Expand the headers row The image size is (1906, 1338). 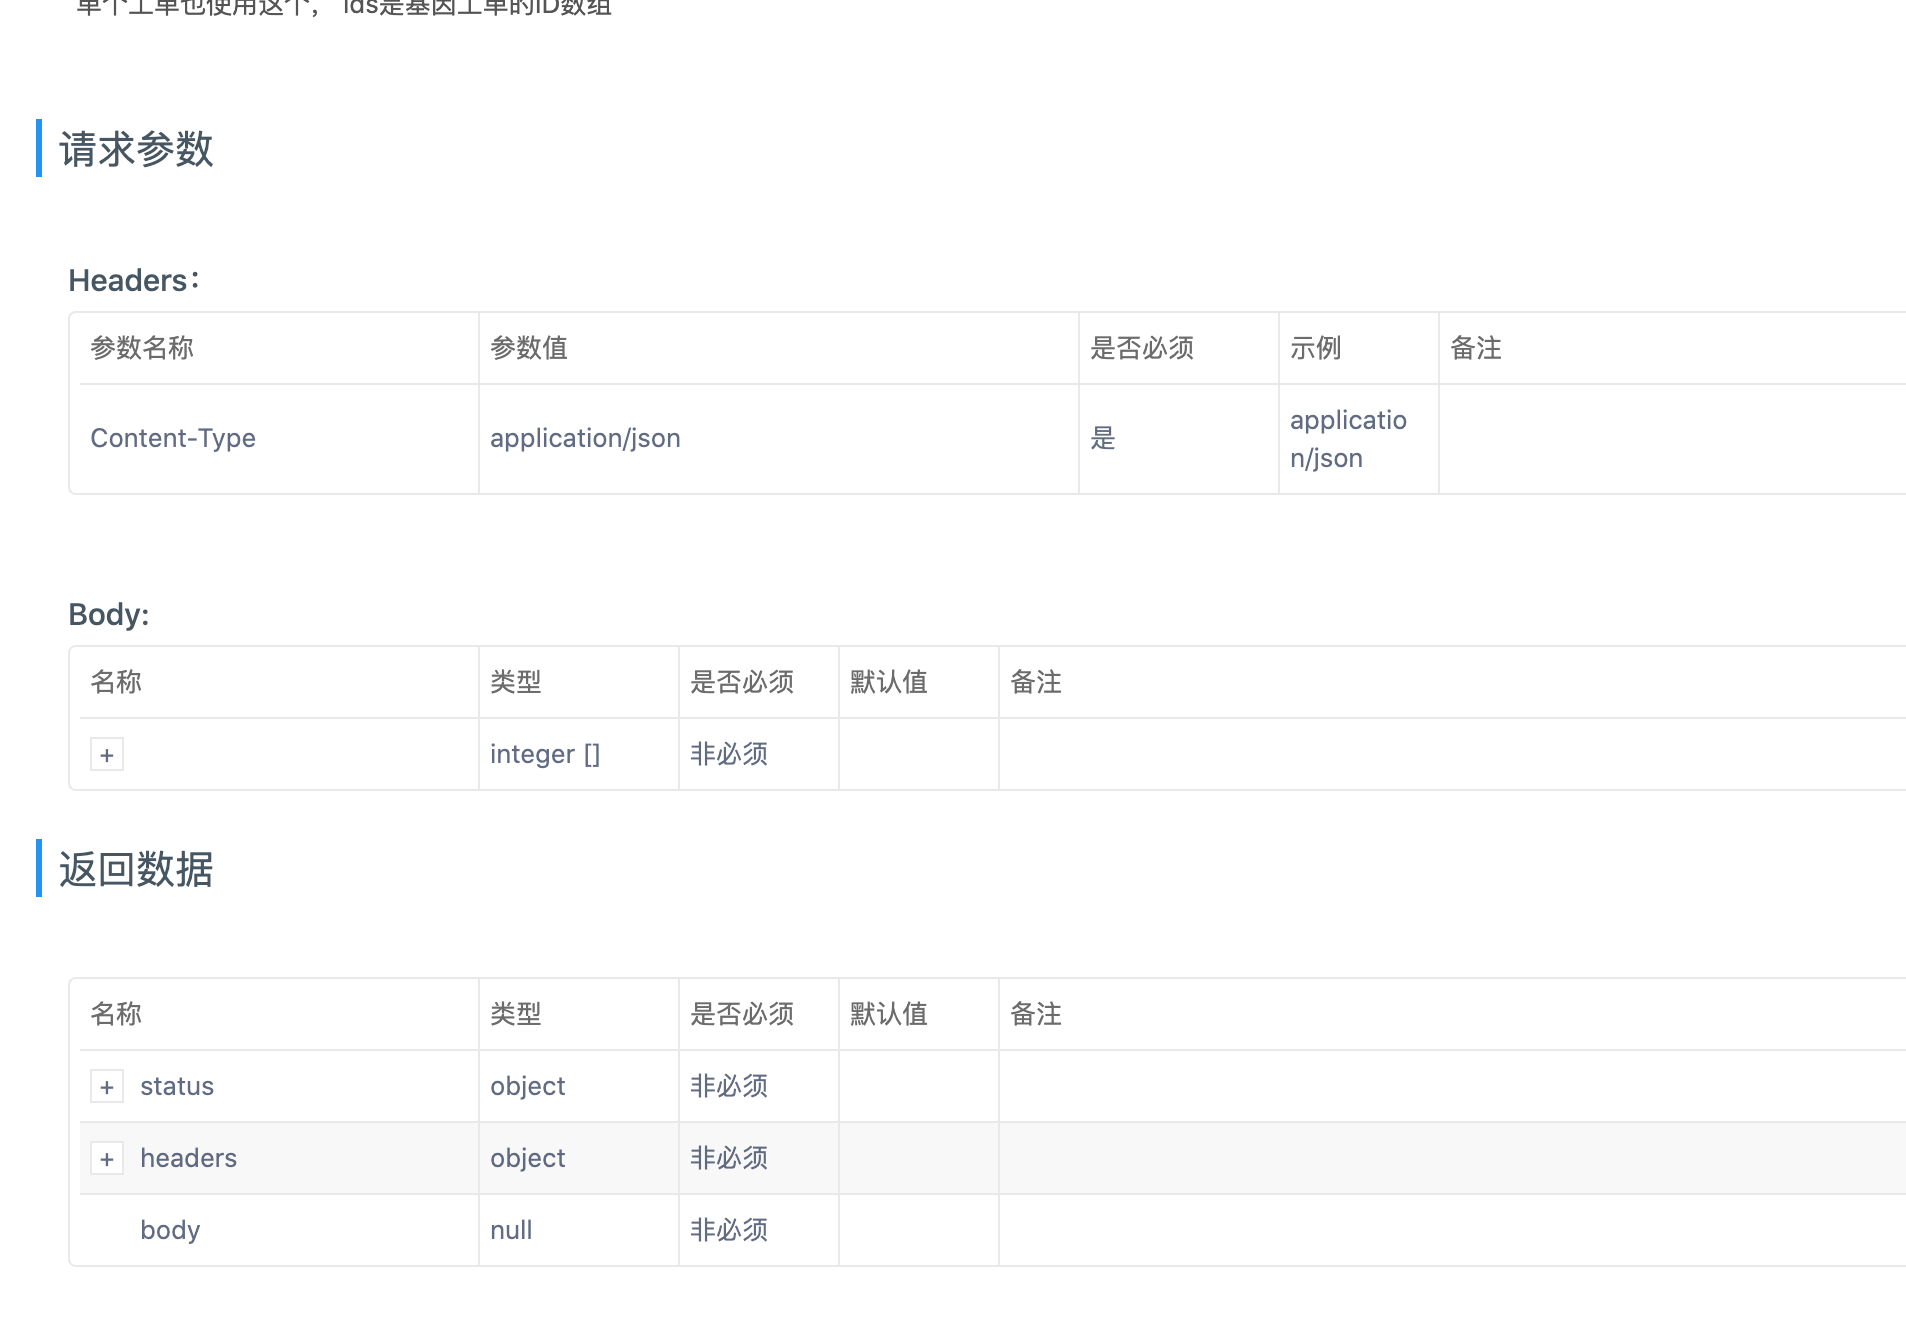click(107, 1158)
